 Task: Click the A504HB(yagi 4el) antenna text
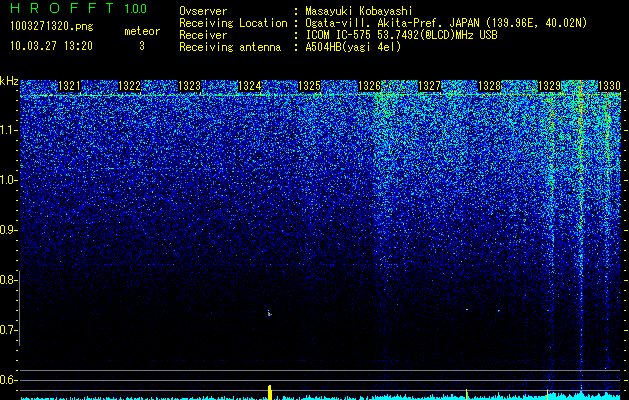353,47
